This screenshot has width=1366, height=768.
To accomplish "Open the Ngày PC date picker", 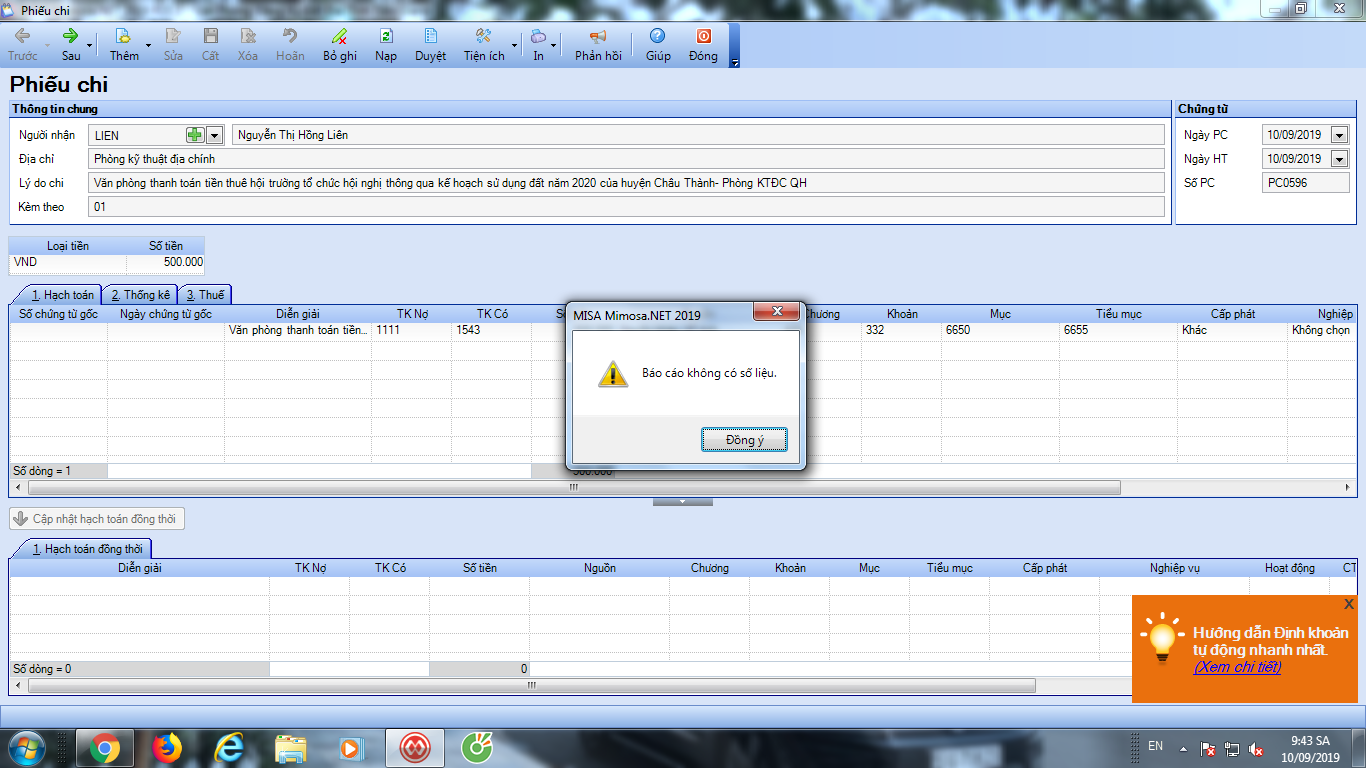I will 1339,135.
